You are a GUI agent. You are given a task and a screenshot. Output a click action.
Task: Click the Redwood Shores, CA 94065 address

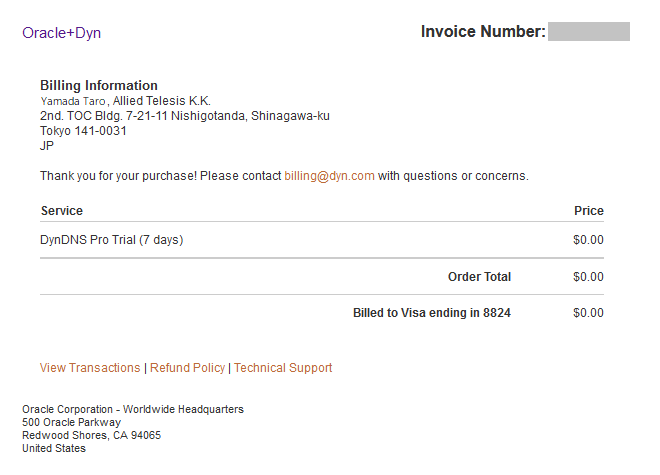coord(91,435)
